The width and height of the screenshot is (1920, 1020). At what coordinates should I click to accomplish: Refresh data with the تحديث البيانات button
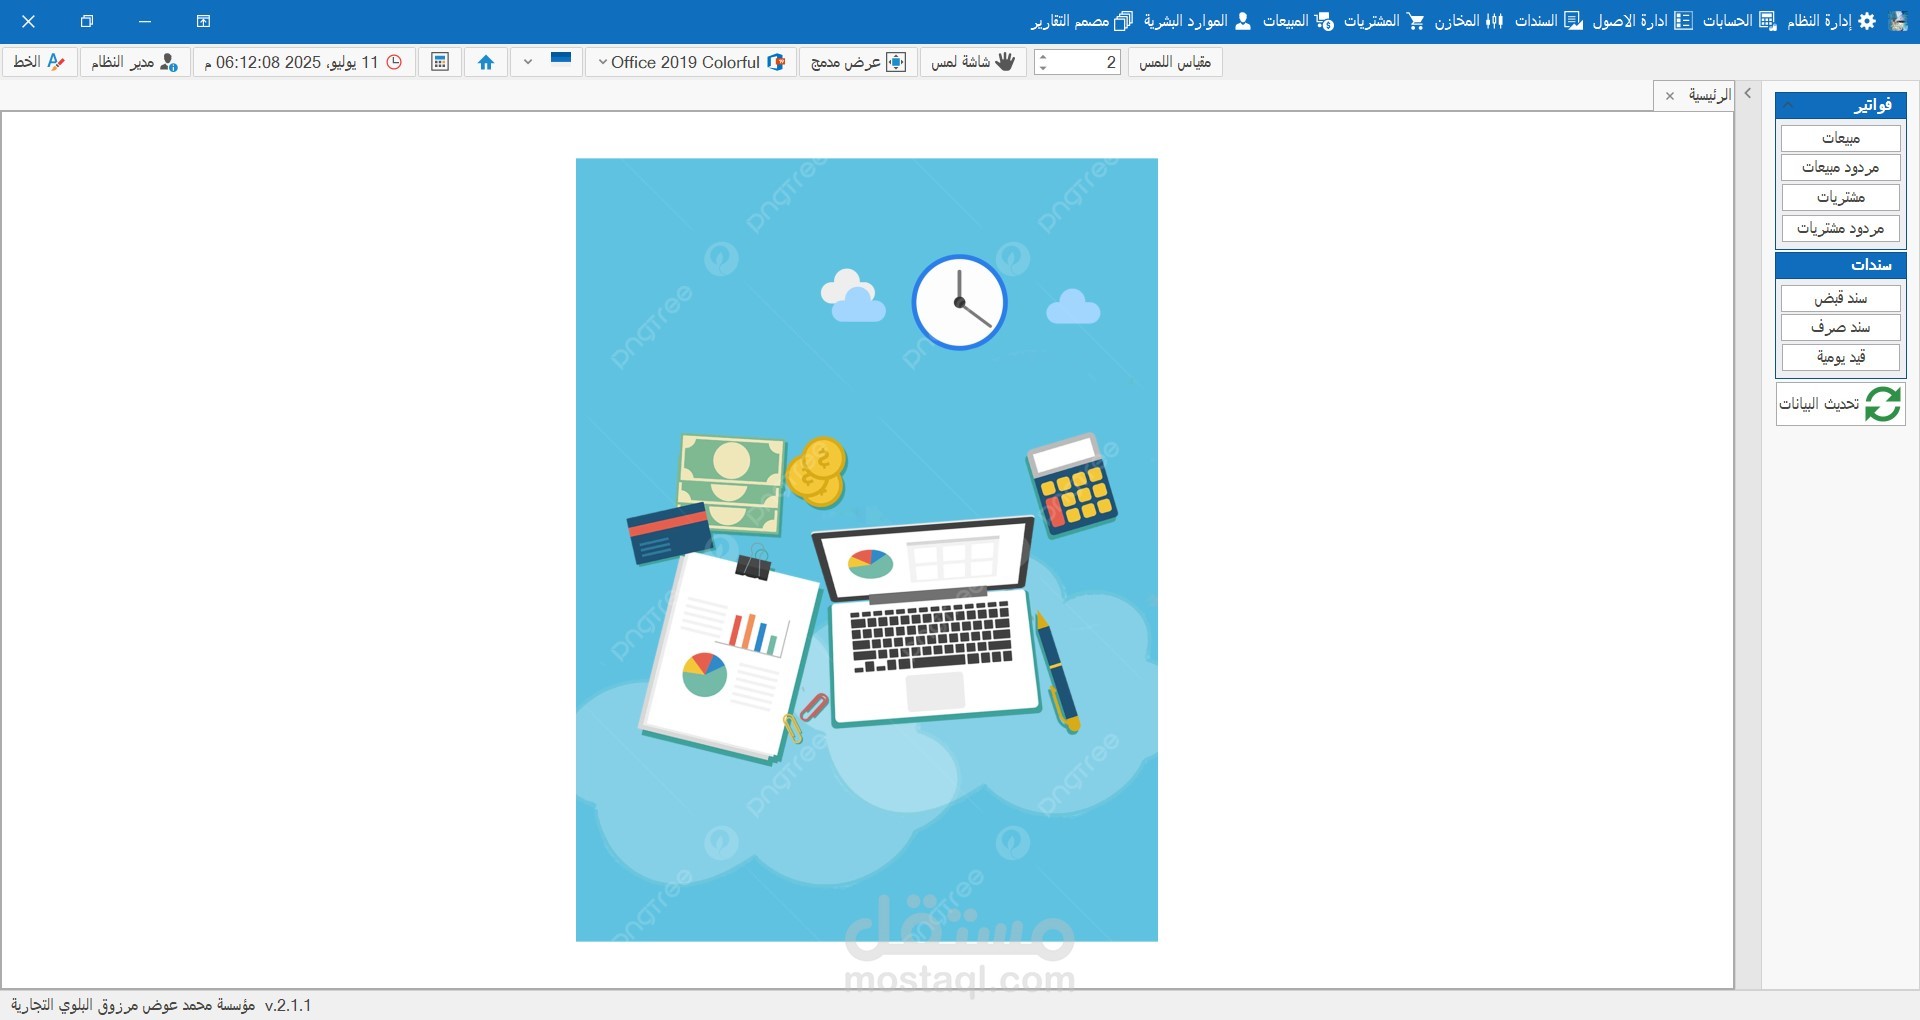[x=1840, y=404]
